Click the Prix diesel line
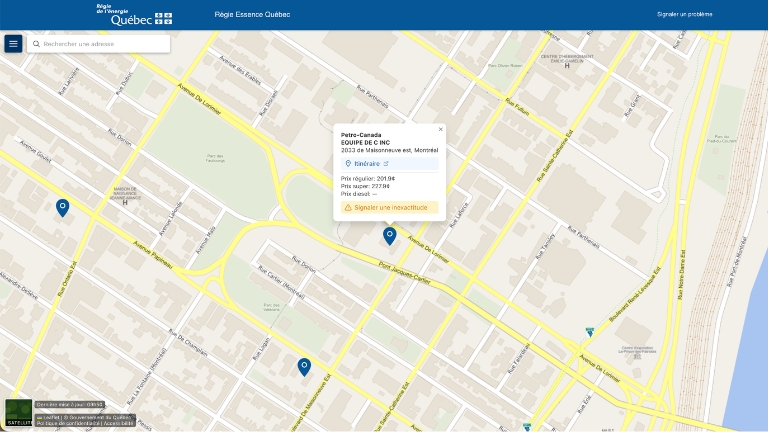Image resolution: width=768 pixels, height=432 pixels. click(359, 194)
